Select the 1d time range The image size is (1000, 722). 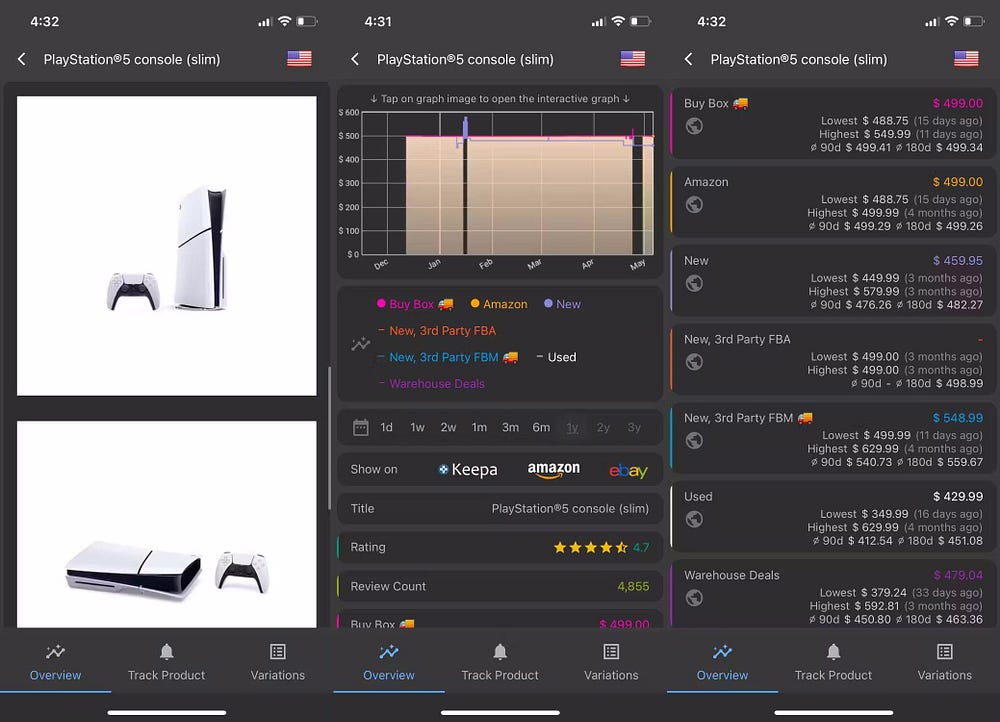click(x=386, y=427)
